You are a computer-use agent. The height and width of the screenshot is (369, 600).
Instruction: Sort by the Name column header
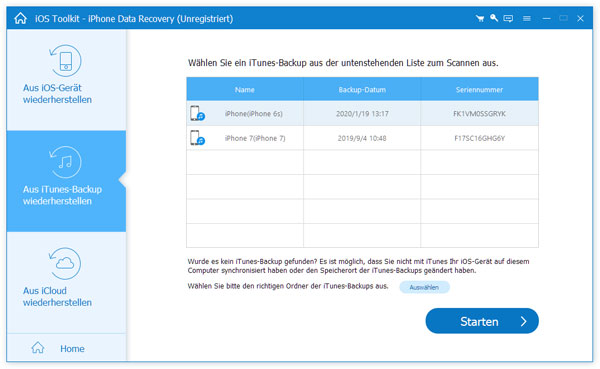pyautogui.click(x=245, y=90)
